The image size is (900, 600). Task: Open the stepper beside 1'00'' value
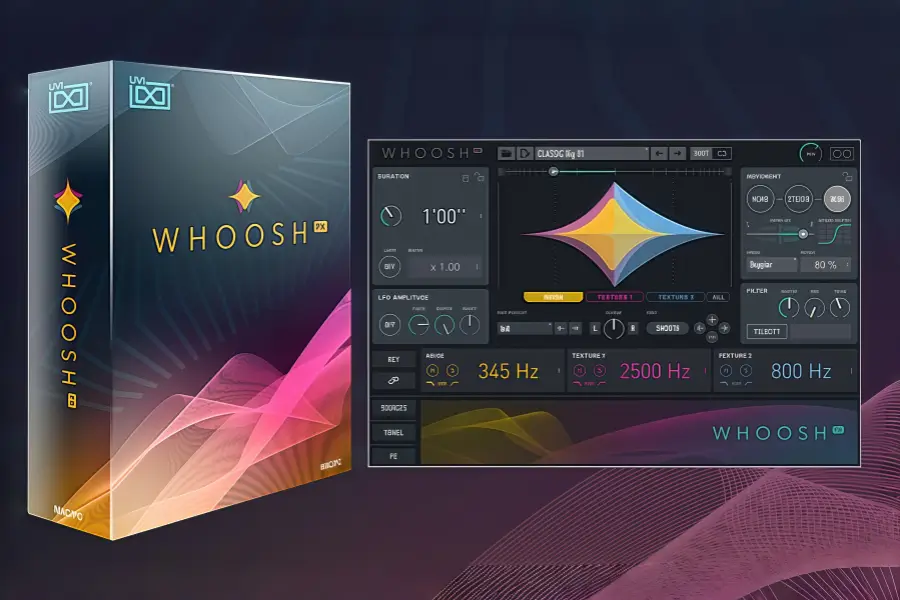click(480, 216)
